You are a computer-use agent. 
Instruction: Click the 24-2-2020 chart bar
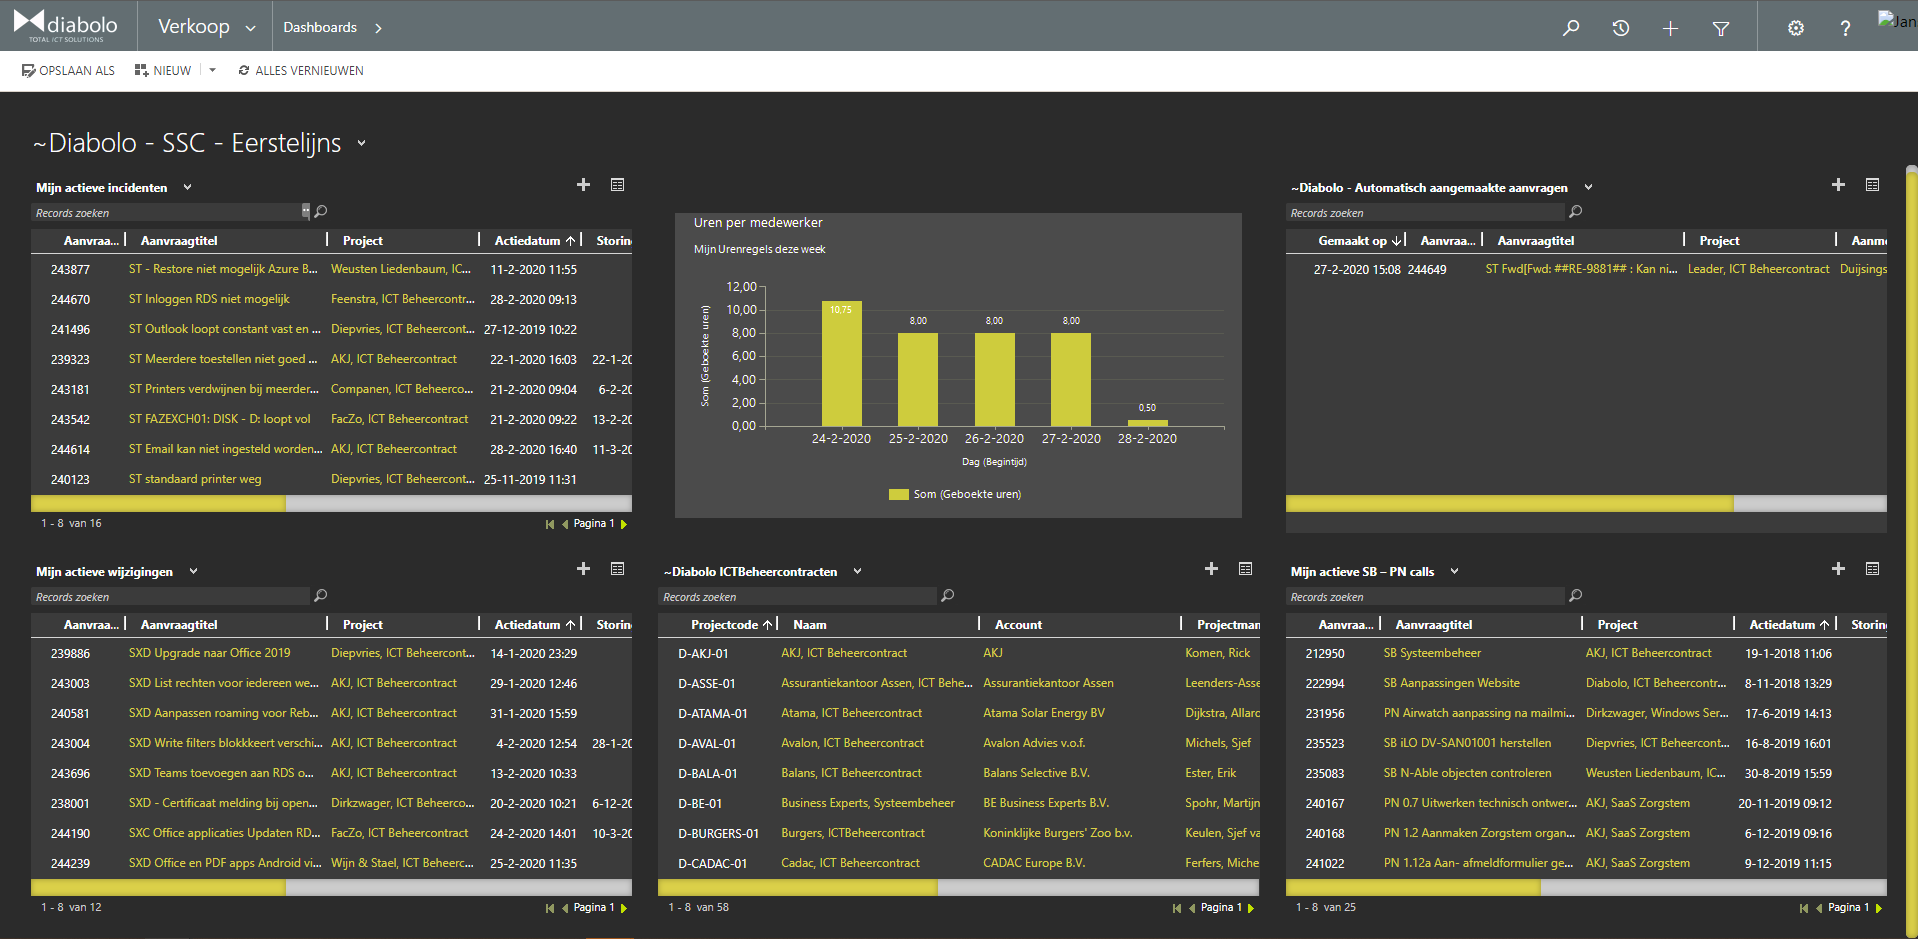841,363
